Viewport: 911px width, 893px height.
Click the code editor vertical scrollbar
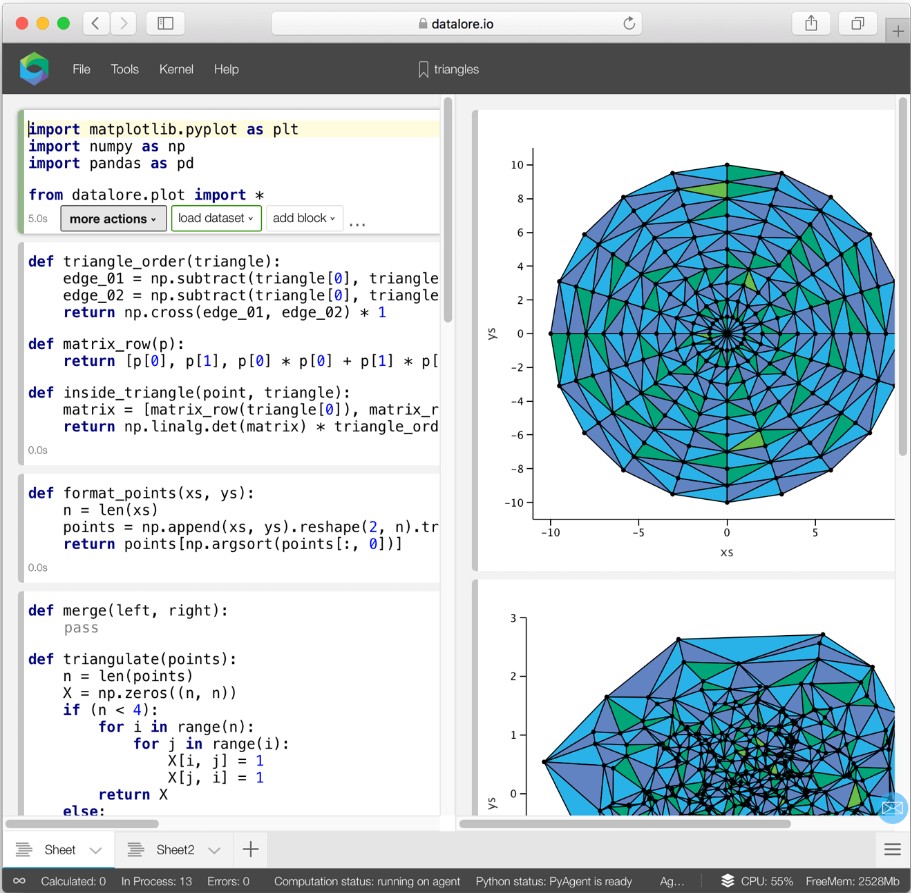pos(447,210)
